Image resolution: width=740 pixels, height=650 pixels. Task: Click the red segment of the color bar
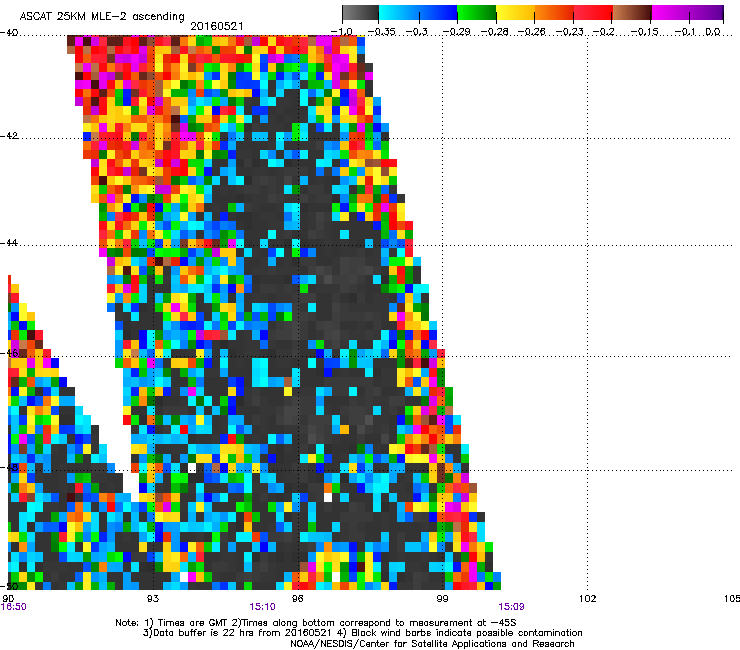[593, 13]
